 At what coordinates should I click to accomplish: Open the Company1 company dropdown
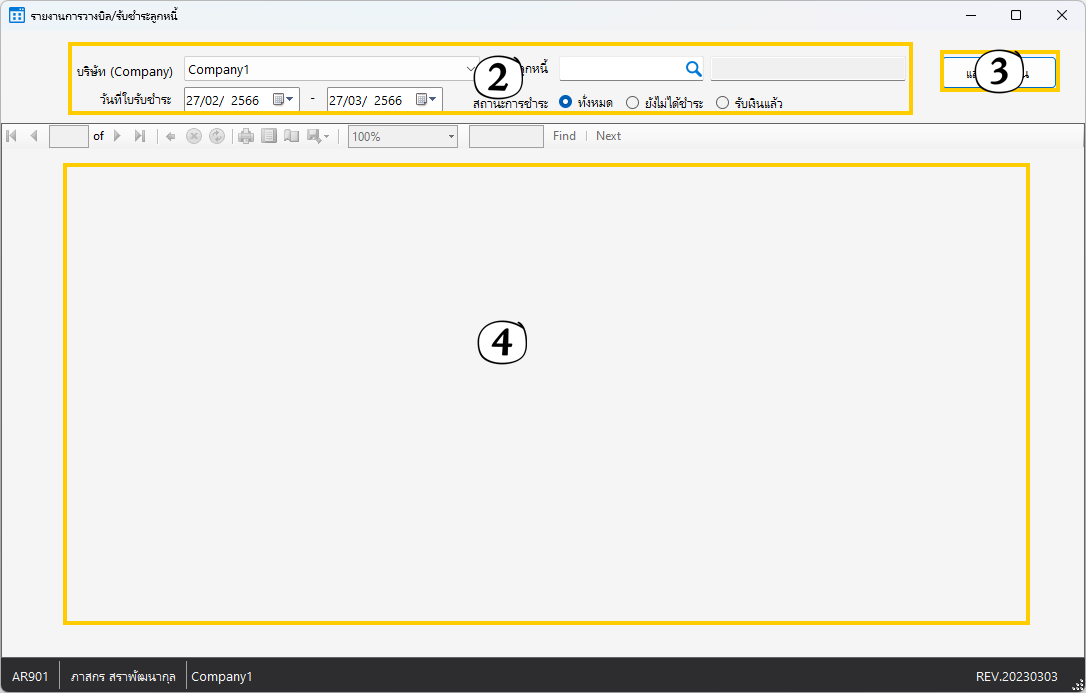pyautogui.click(x=471, y=69)
